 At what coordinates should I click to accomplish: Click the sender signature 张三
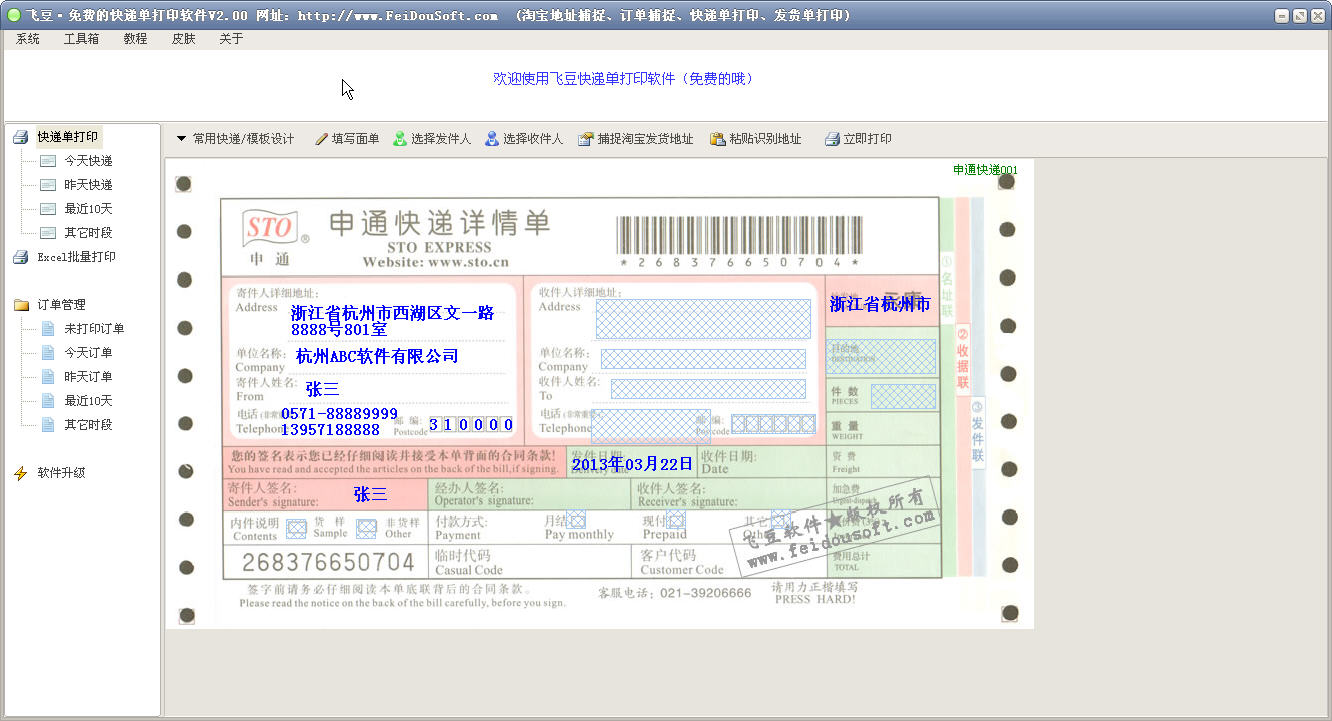[370, 494]
